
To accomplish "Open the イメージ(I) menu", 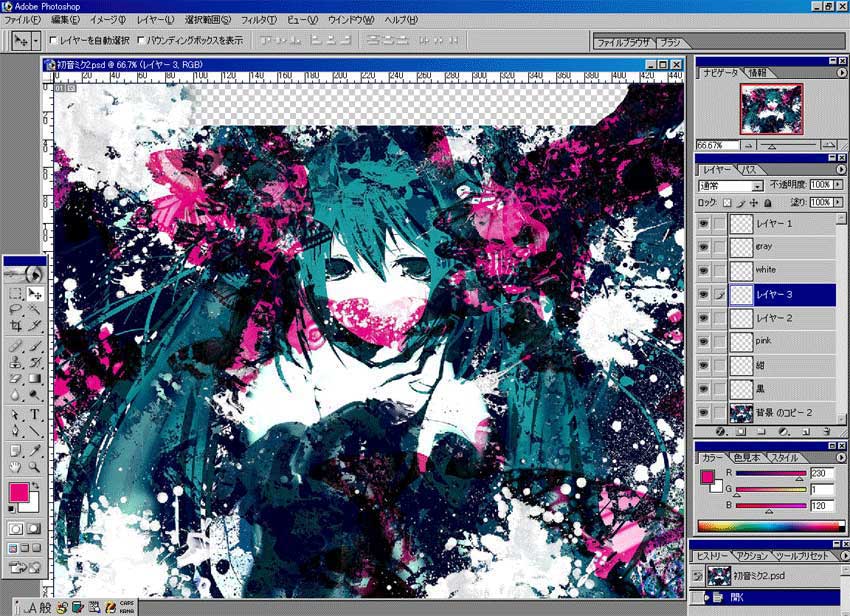I will pyautogui.click(x=107, y=20).
